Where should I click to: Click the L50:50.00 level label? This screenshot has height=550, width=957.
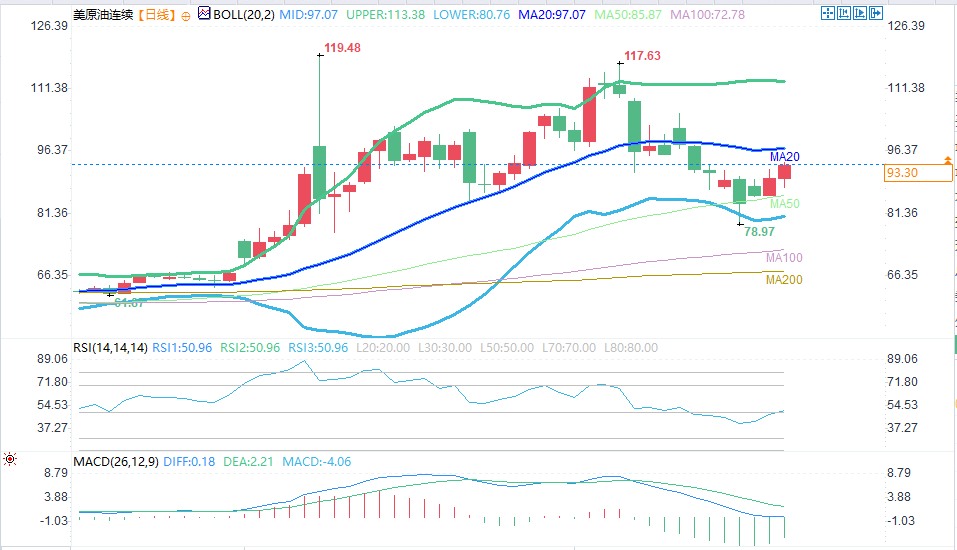[x=507, y=347]
